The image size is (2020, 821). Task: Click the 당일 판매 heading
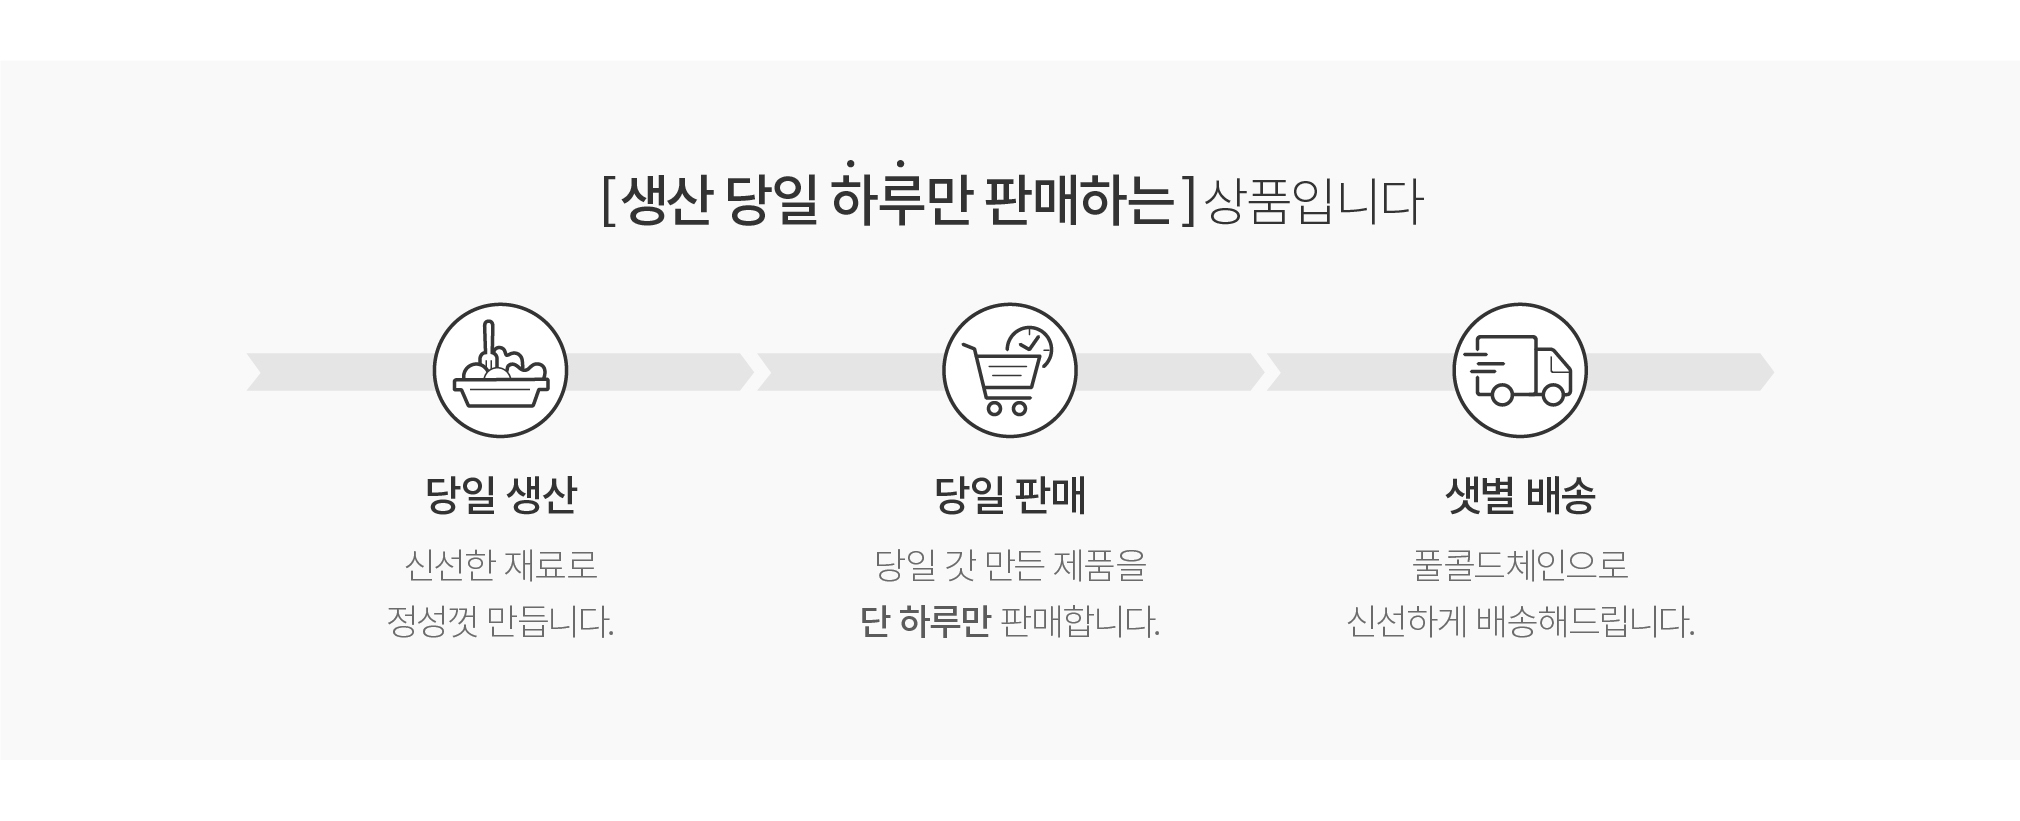click(x=1010, y=495)
